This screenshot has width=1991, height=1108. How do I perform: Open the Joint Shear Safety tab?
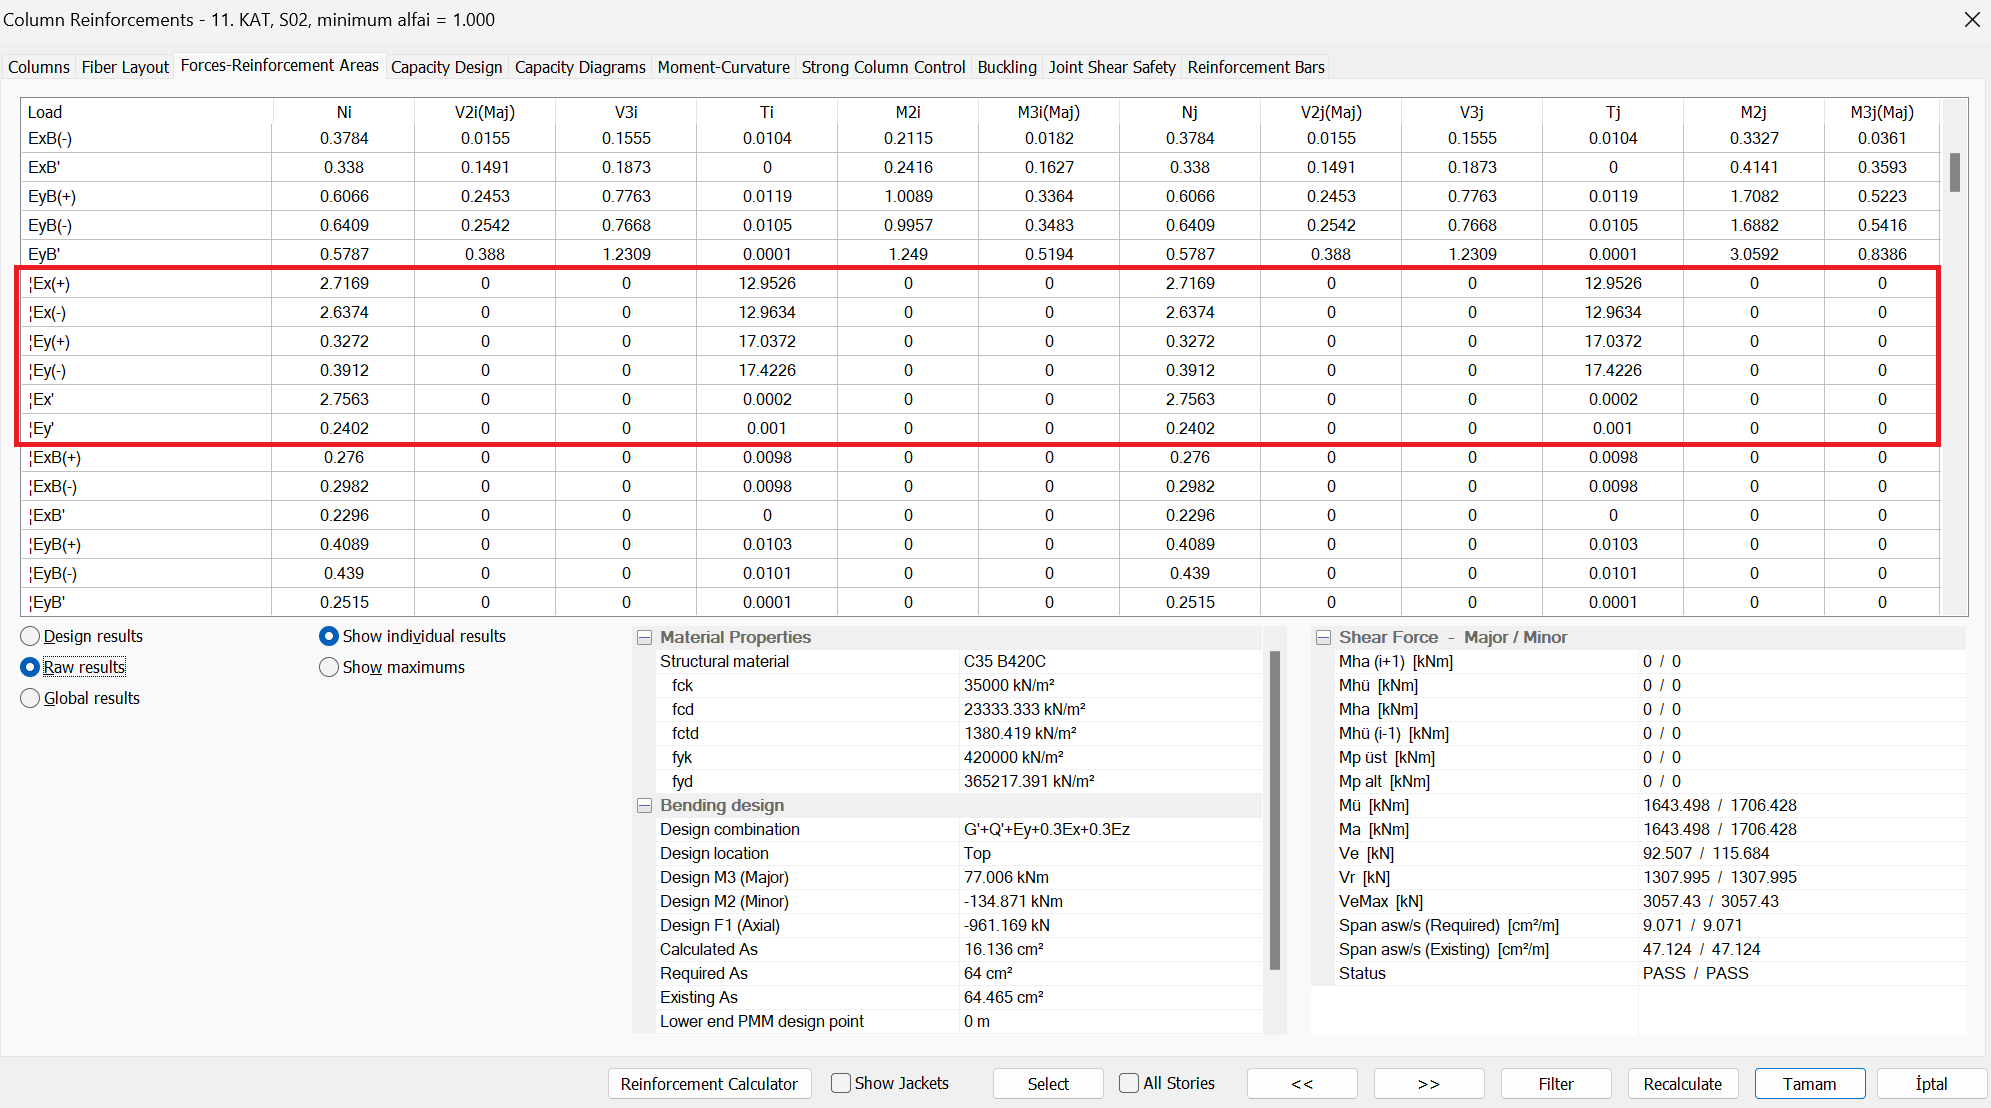1111,67
